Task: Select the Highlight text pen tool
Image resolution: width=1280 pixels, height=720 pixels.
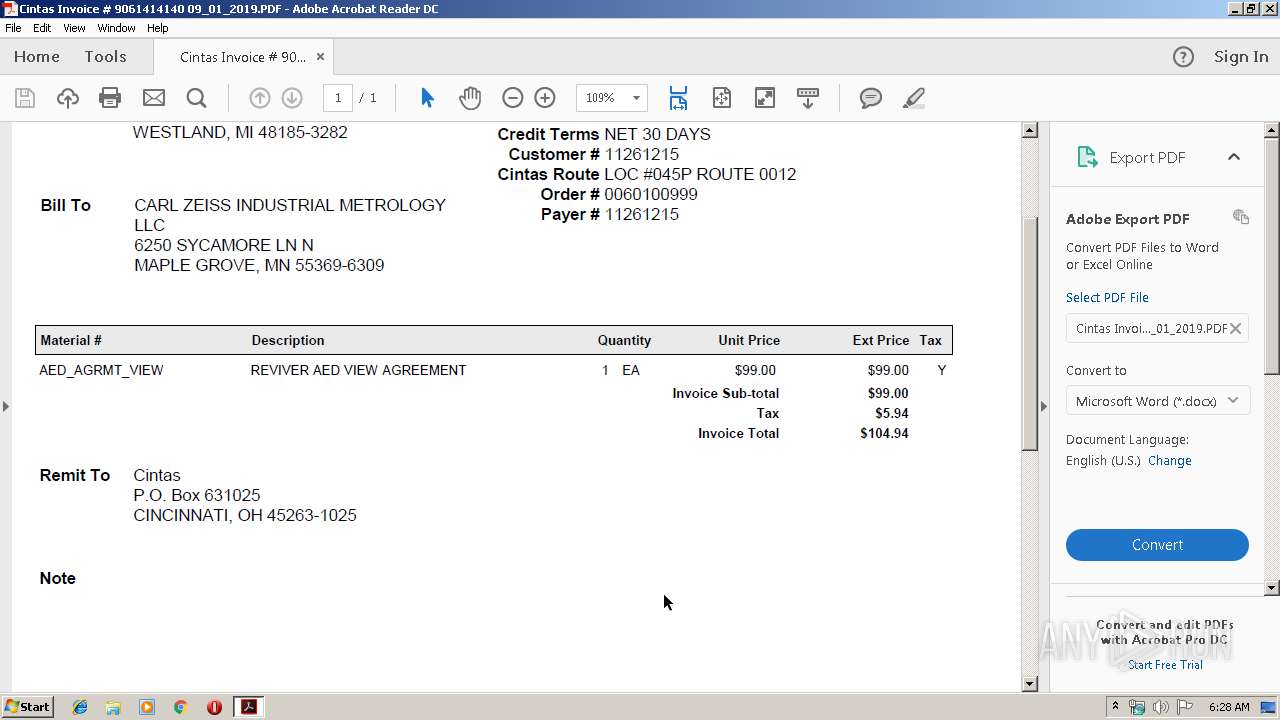Action: (913, 98)
